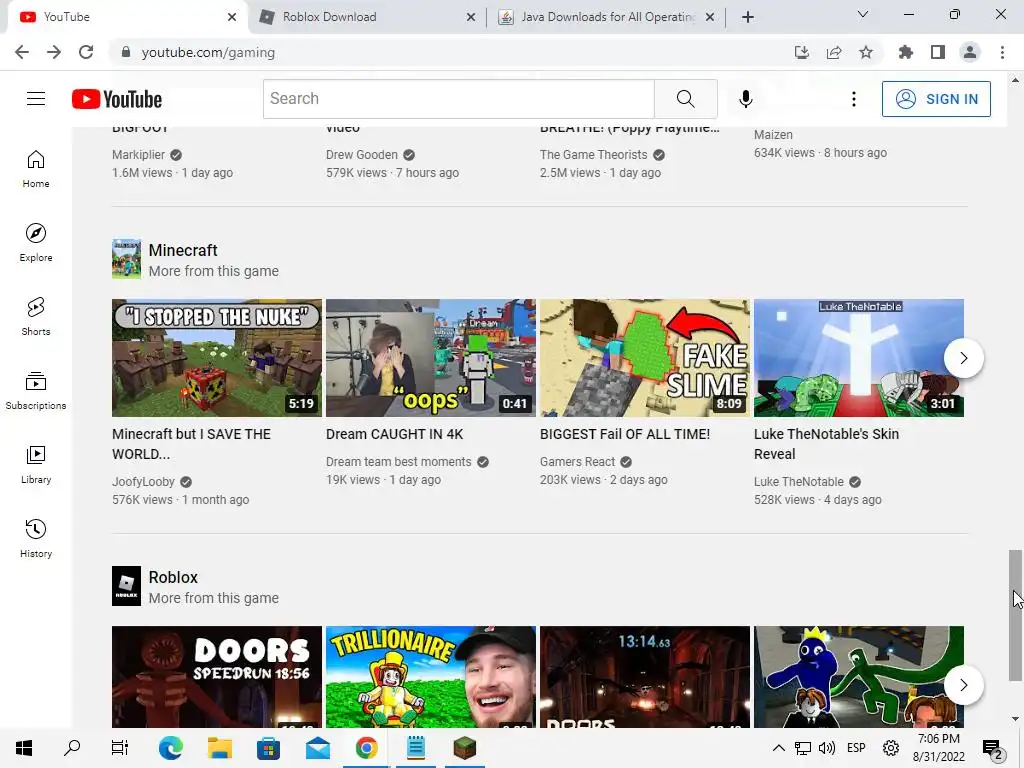Open Explore in sidebar
Screen dimensions: 1024x768
(36, 242)
